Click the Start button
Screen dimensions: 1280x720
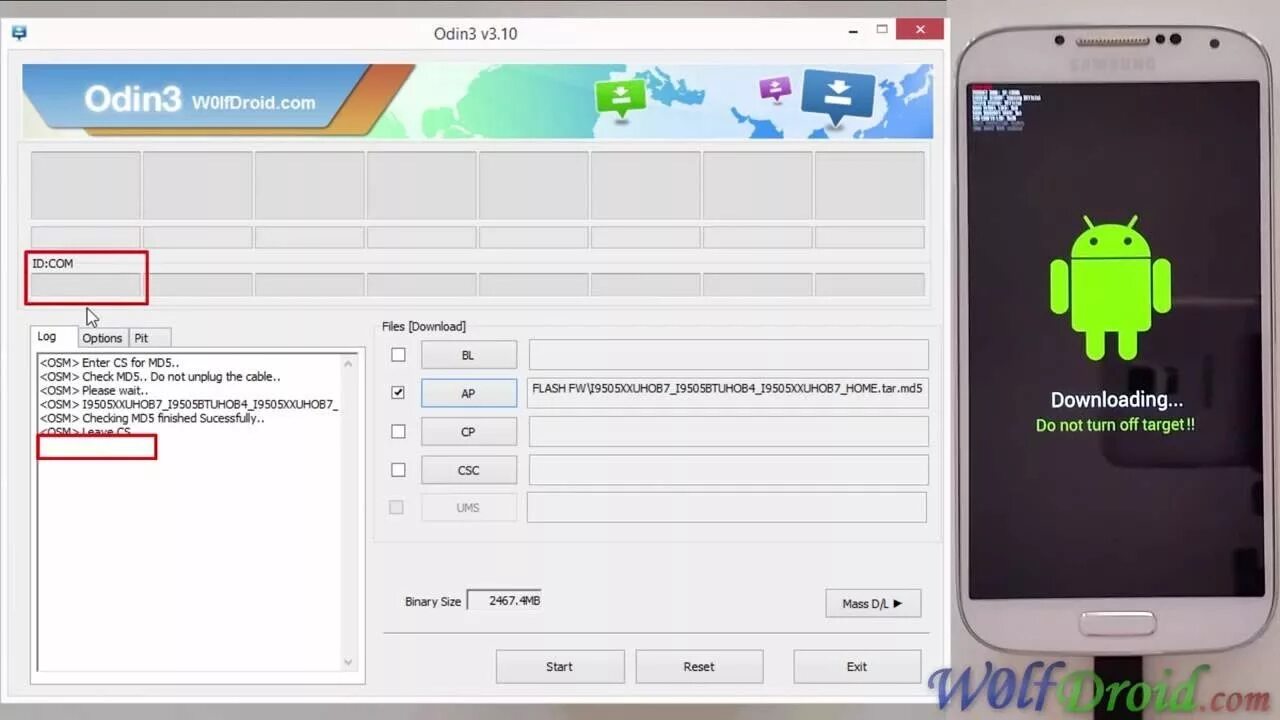coord(560,666)
